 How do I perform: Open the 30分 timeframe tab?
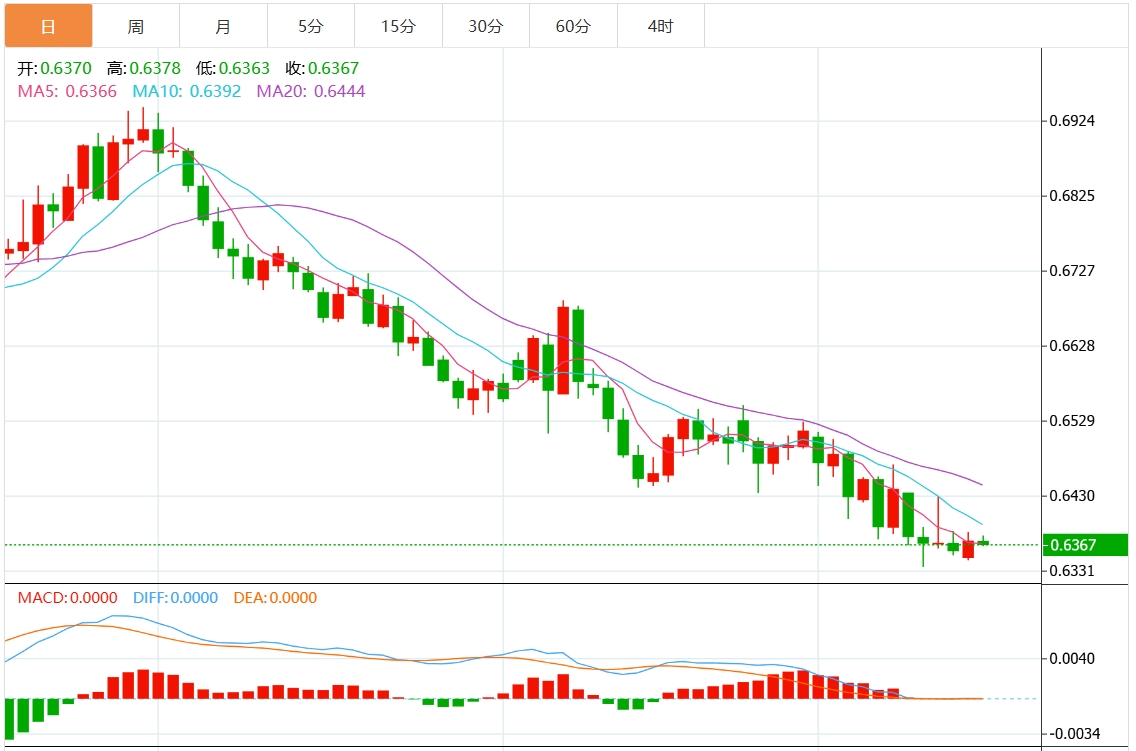(x=485, y=26)
